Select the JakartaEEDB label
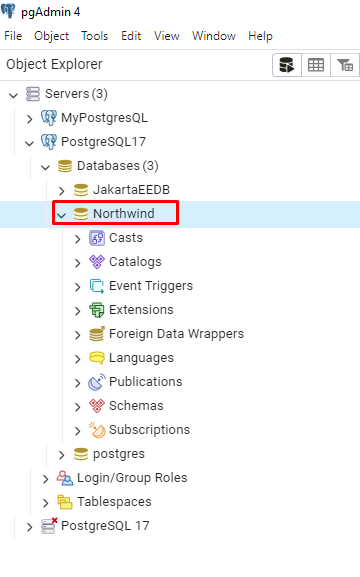The width and height of the screenshot is (360, 577). tap(131, 190)
